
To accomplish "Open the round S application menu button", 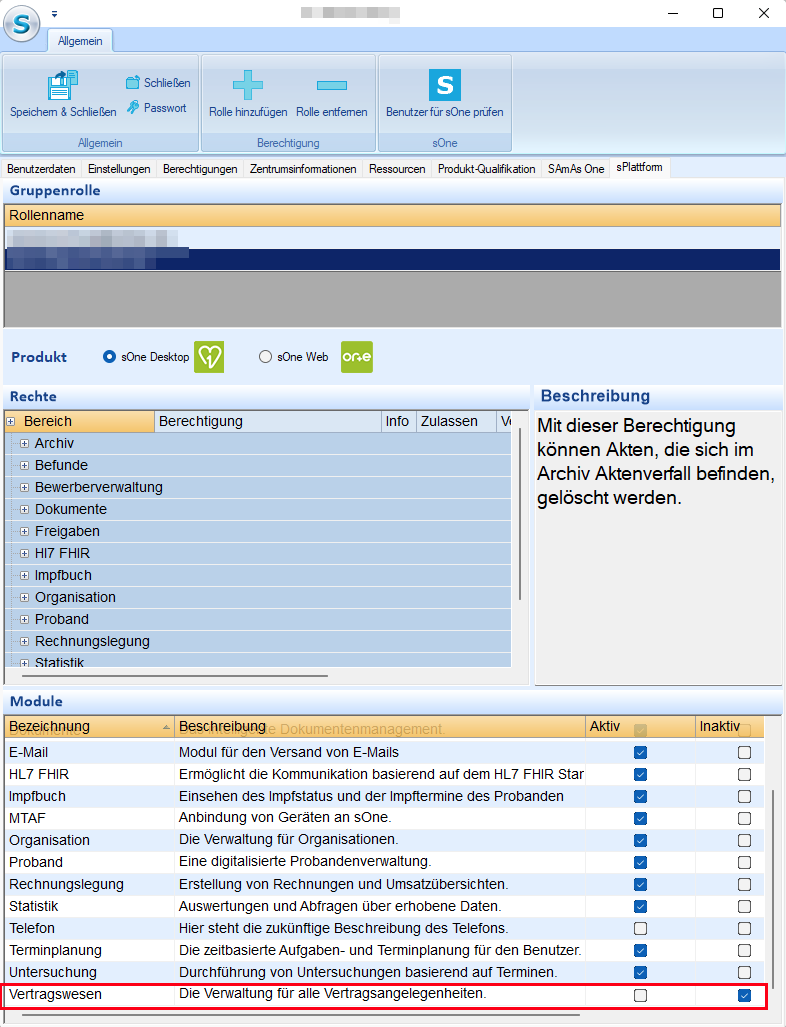I will [22, 25].
